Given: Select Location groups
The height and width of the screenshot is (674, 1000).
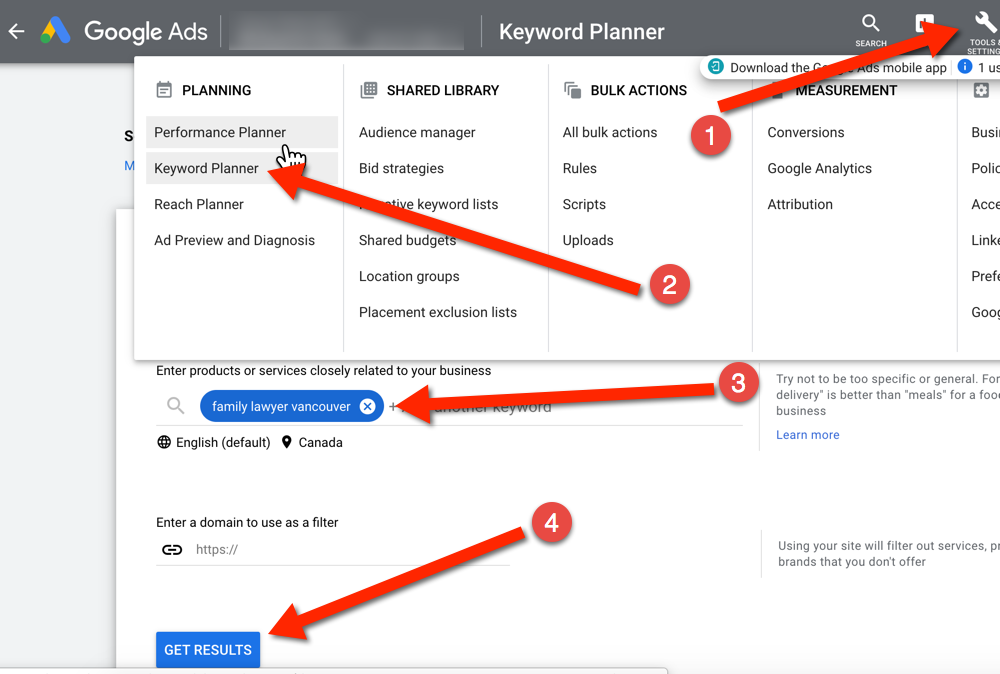Looking at the screenshot, I should pos(409,276).
